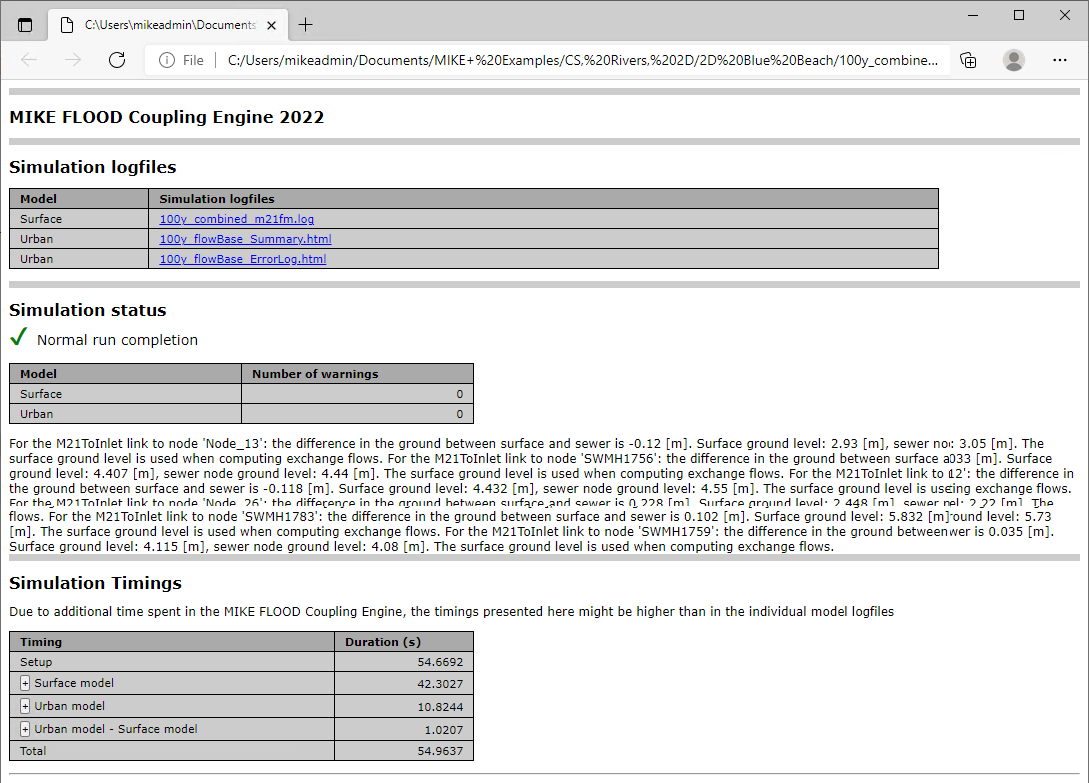
Task: Click duration value 1.0207
Action: (x=444, y=730)
